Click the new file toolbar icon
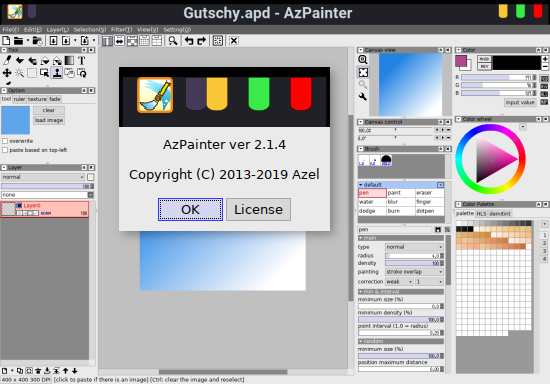Viewport: 550px width, 384px height. pos(6,41)
